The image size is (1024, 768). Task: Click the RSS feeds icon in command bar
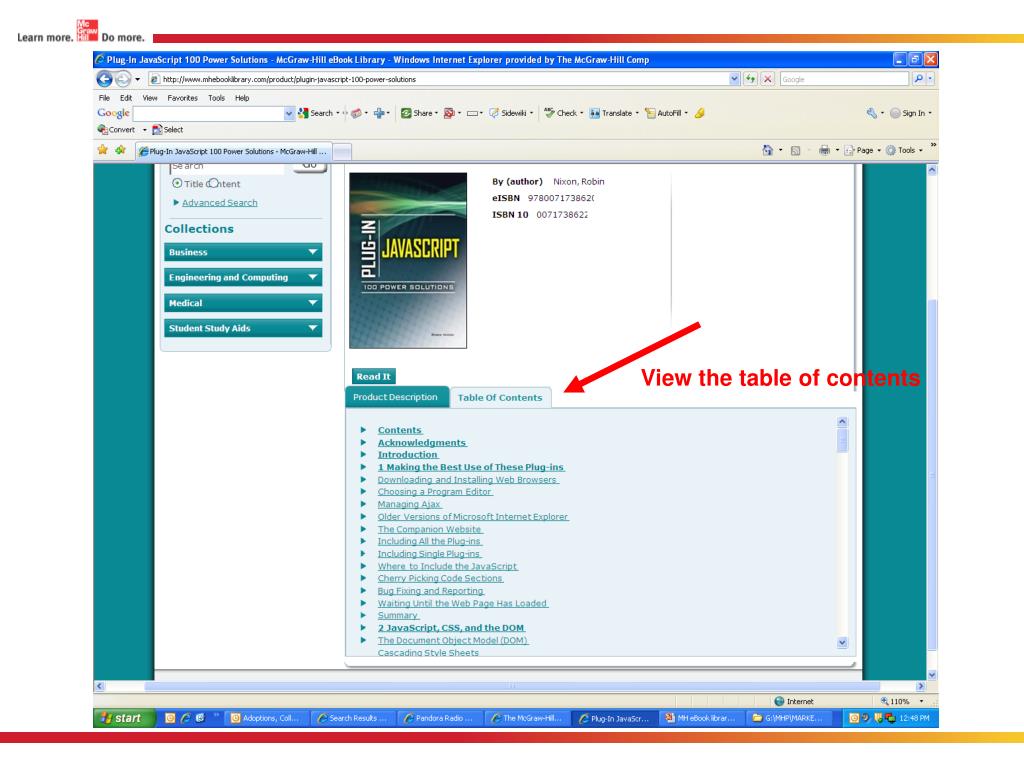tap(795, 150)
